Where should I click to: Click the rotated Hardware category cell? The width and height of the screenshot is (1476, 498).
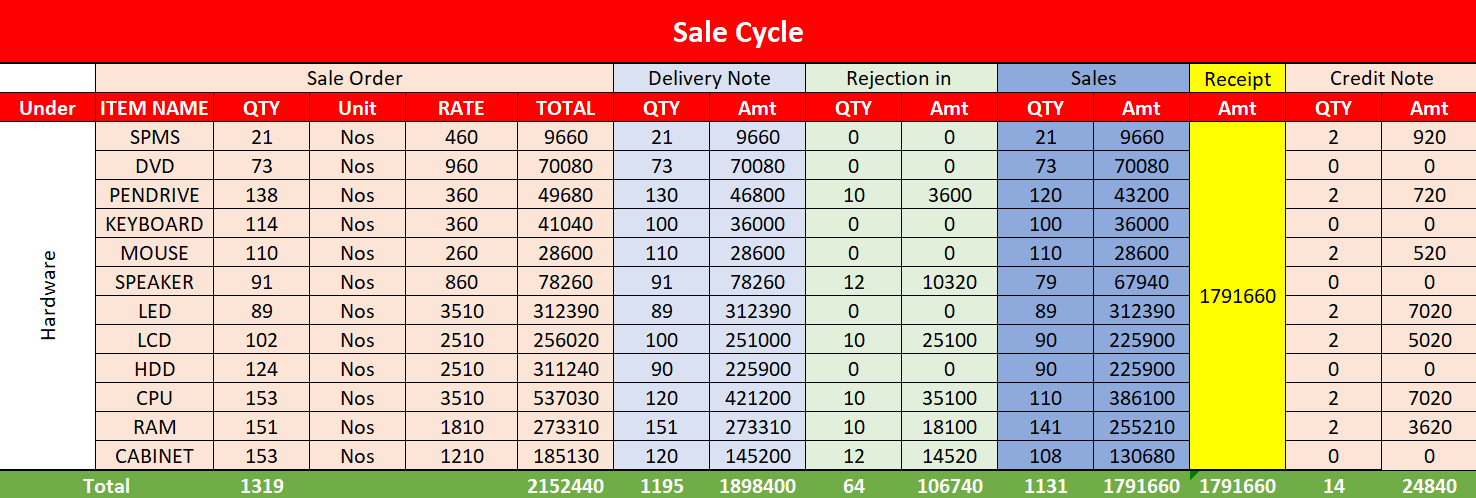(48, 297)
